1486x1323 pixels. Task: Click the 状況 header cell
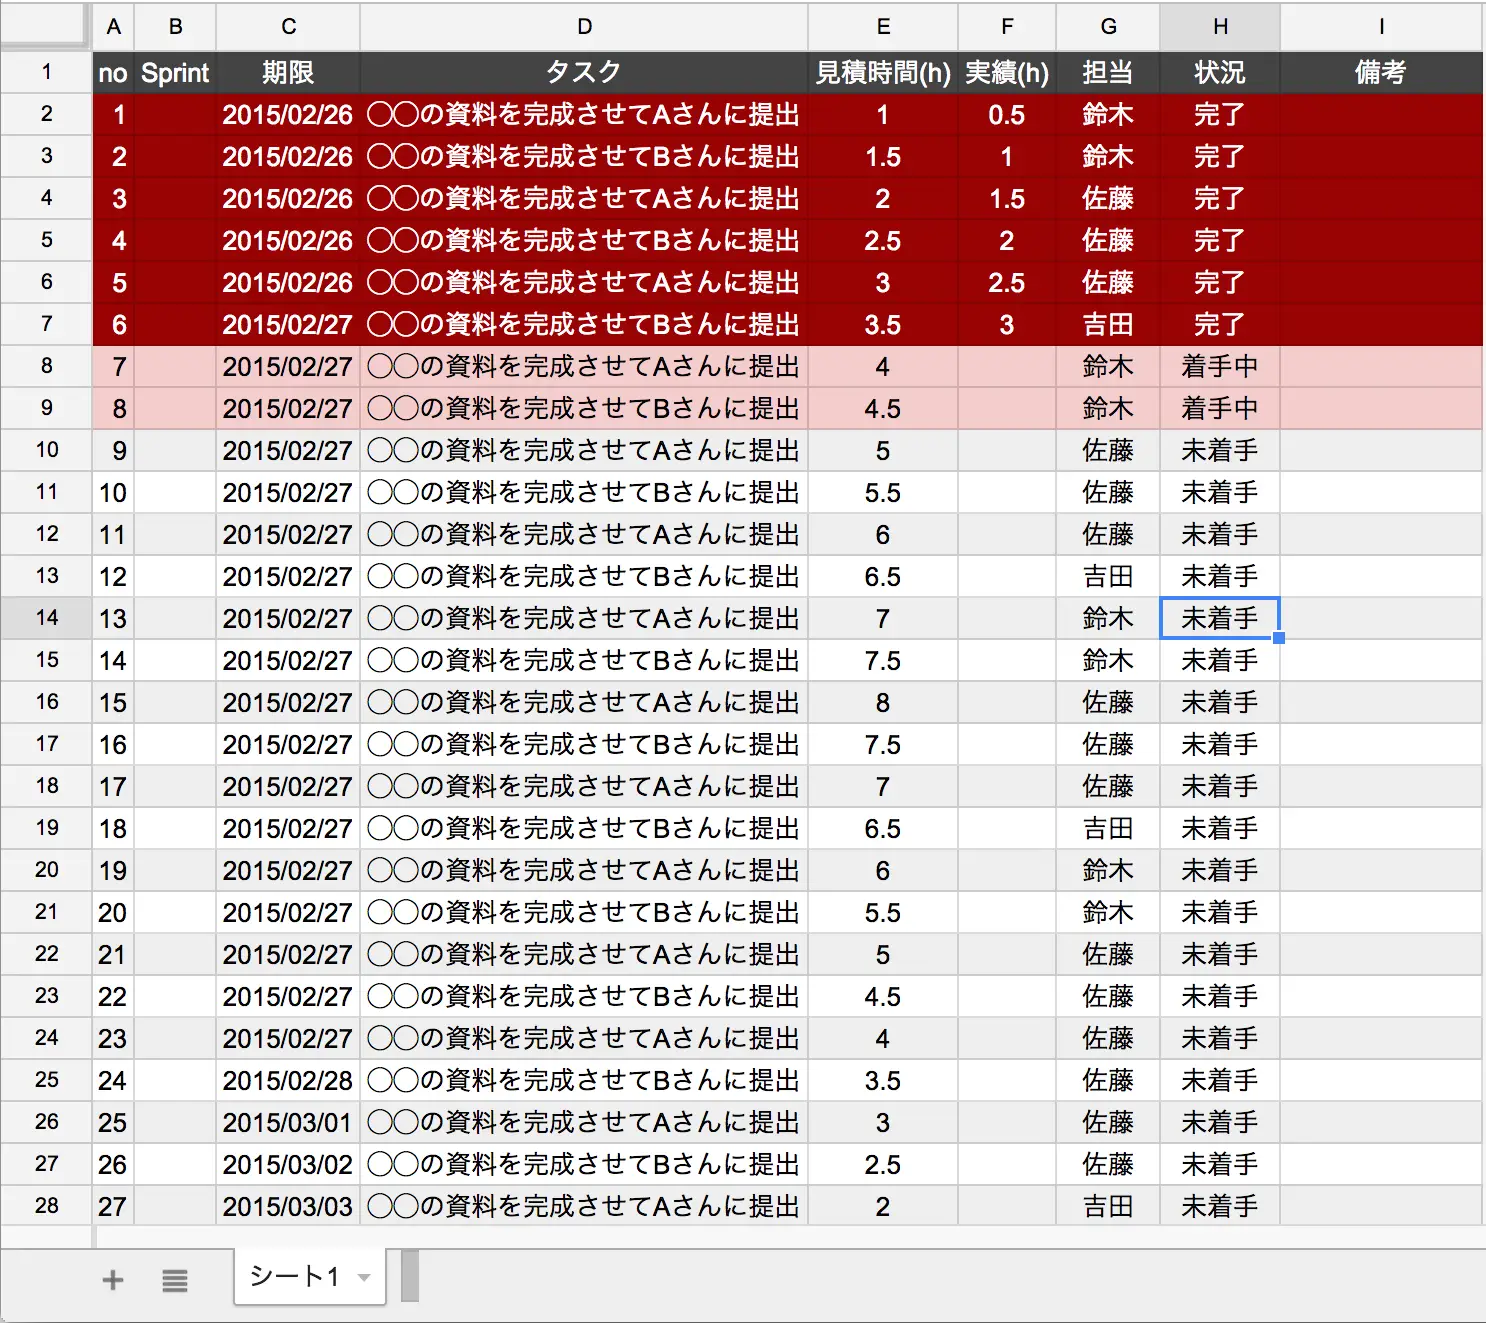[x=1220, y=72]
